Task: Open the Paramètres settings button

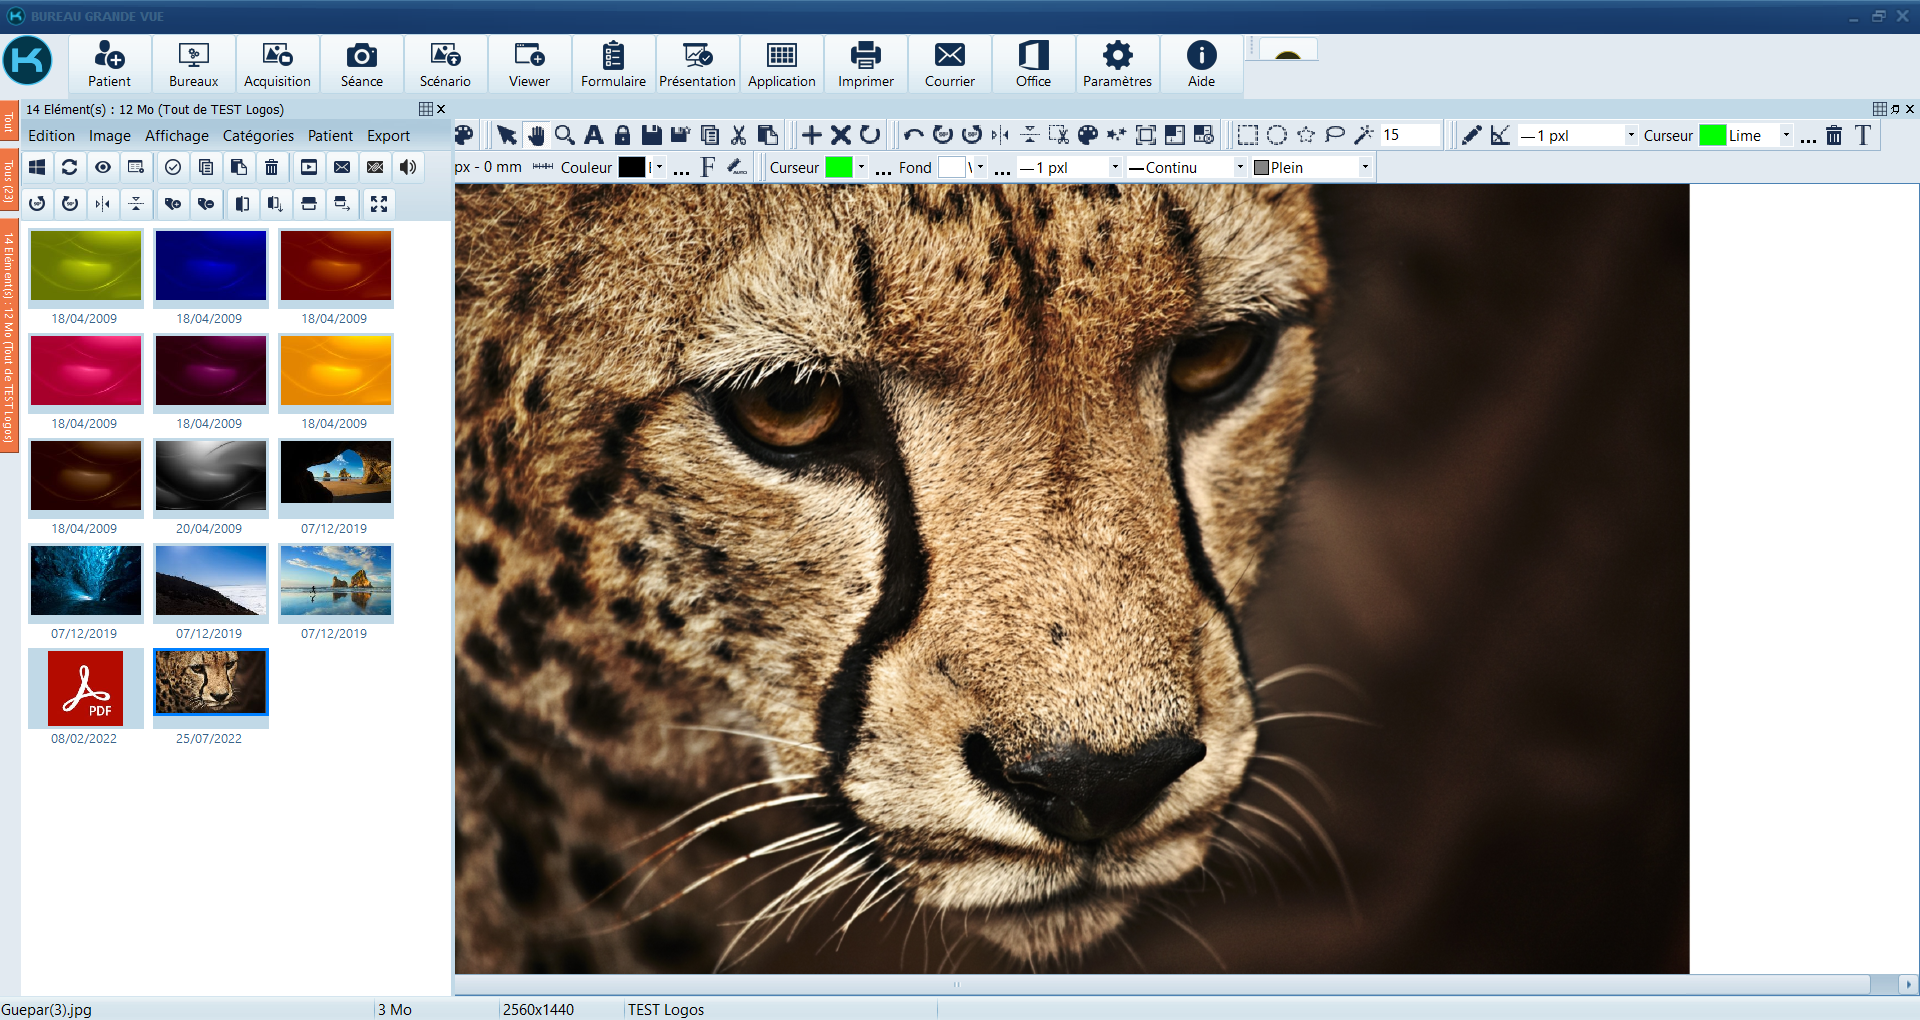Action: coord(1117,65)
